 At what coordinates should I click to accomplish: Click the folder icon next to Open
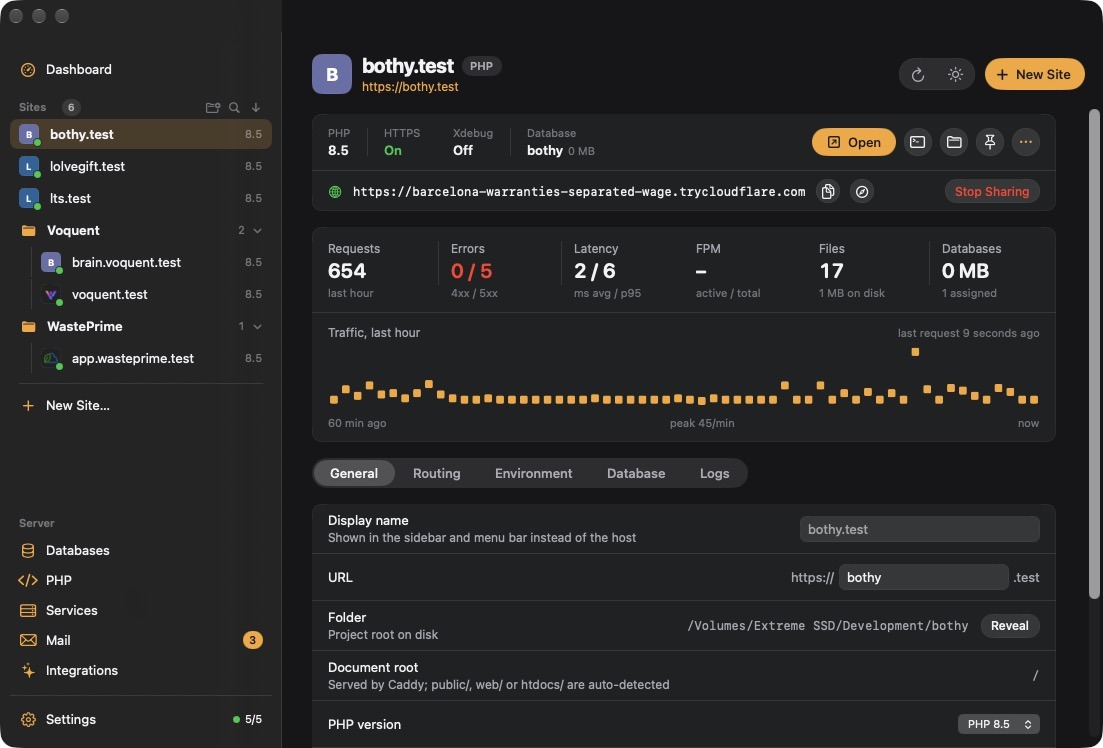point(954,142)
